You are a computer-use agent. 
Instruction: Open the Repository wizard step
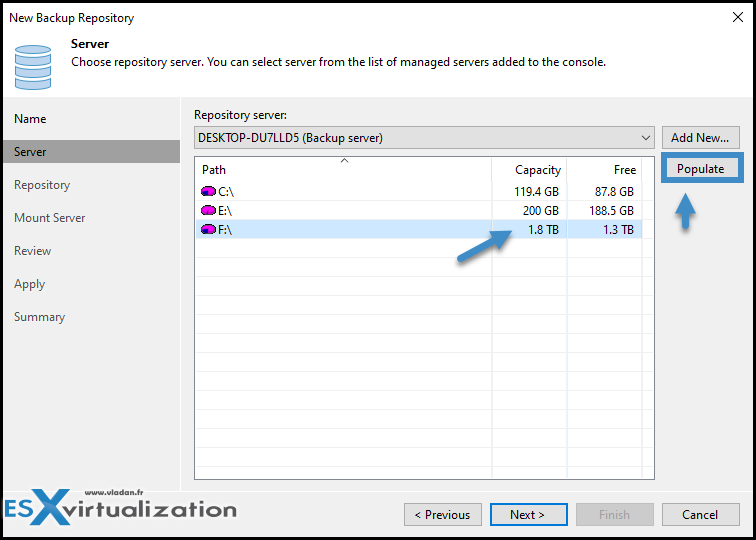(42, 185)
